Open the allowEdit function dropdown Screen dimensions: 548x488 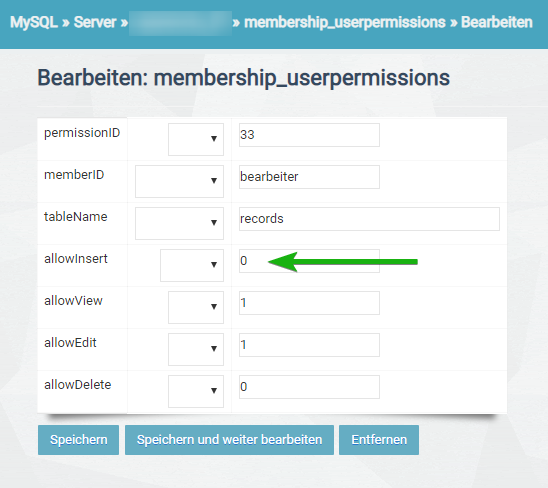(x=196, y=349)
